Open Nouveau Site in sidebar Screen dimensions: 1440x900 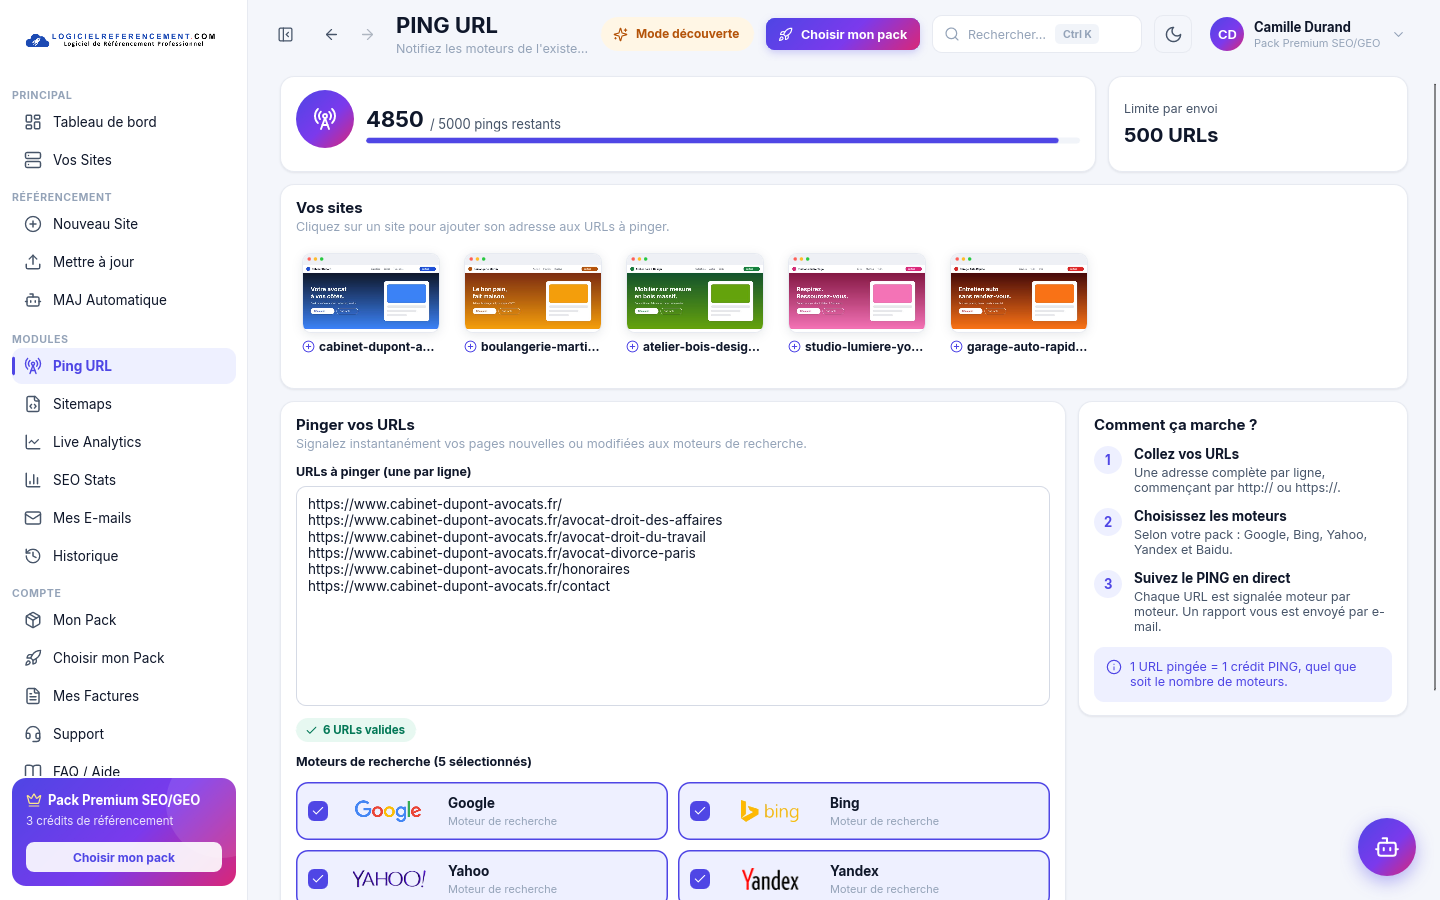124,224
